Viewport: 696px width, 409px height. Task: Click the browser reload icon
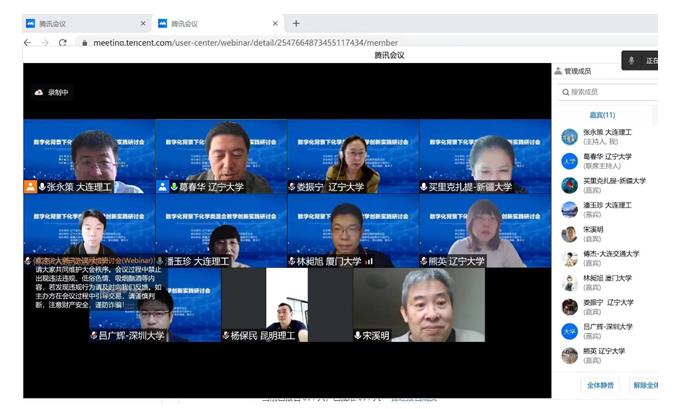(x=63, y=43)
